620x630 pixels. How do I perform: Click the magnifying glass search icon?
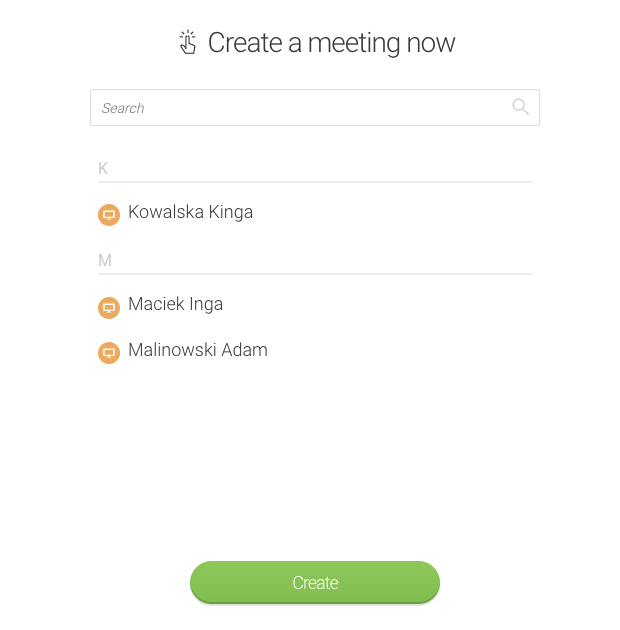pyautogui.click(x=520, y=107)
